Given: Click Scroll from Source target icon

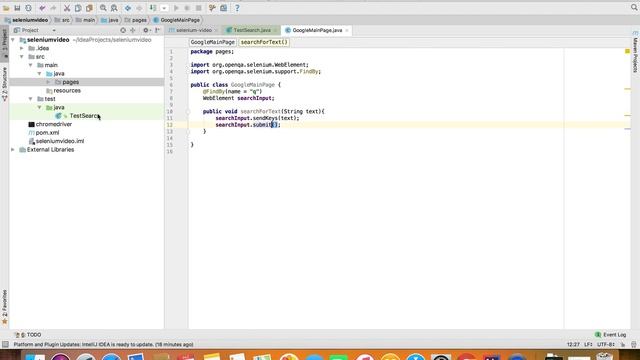Looking at the screenshot, I should pos(123,30).
